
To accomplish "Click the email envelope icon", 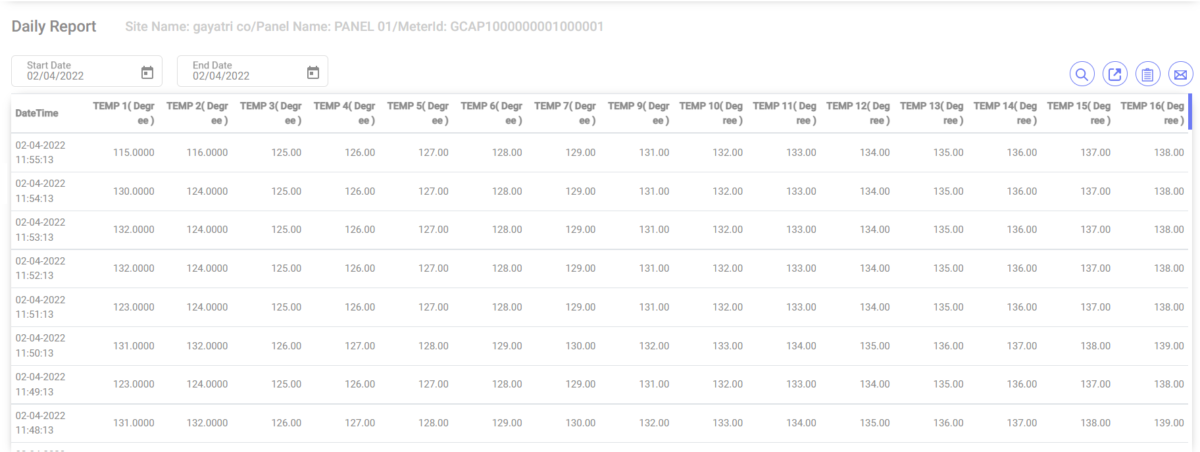I will coord(1181,74).
